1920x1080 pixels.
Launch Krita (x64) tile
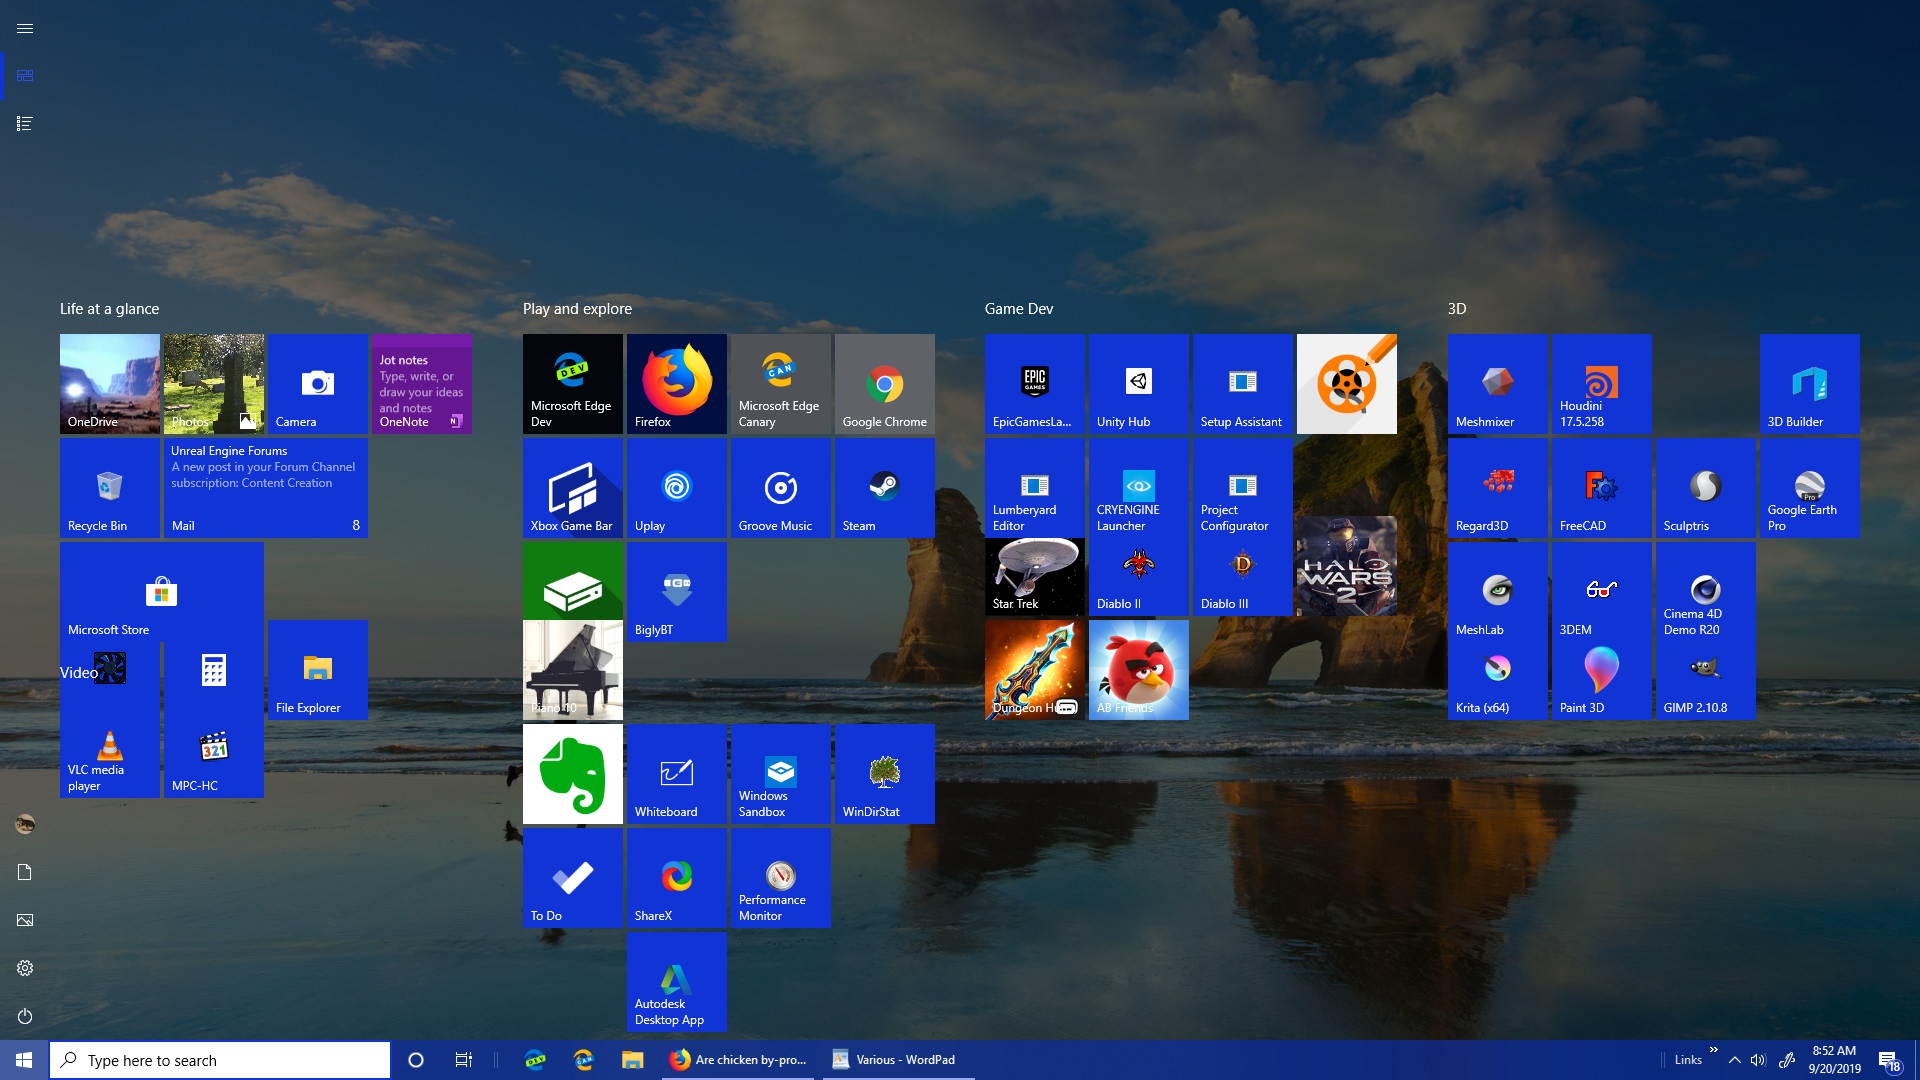1497,682
